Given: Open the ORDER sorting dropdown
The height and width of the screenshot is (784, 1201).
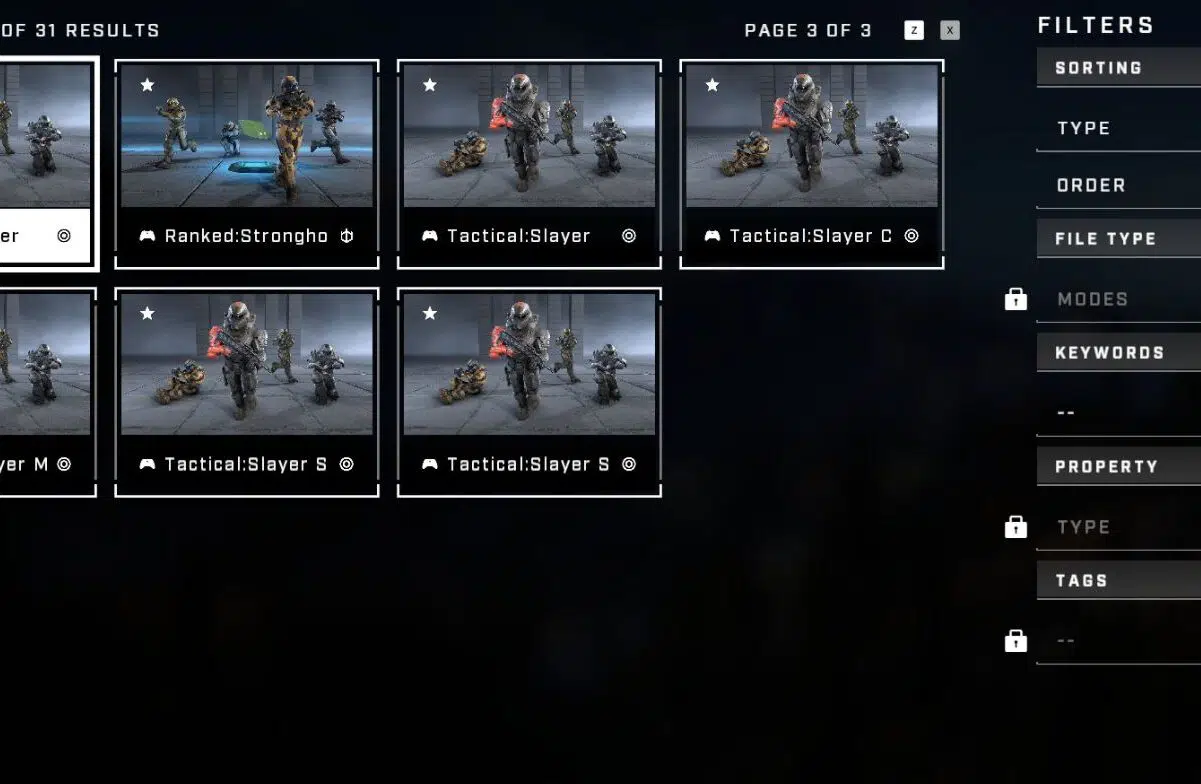Looking at the screenshot, I should point(1119,186).
